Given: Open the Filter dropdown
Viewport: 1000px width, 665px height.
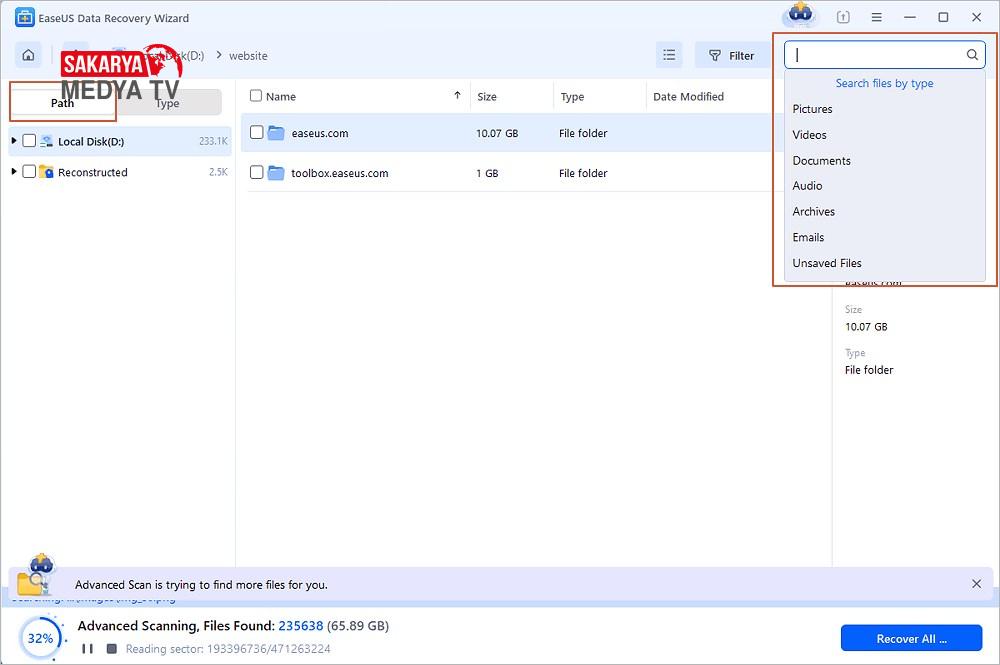Looking at the screenshot, I should (x=732, y=56).
